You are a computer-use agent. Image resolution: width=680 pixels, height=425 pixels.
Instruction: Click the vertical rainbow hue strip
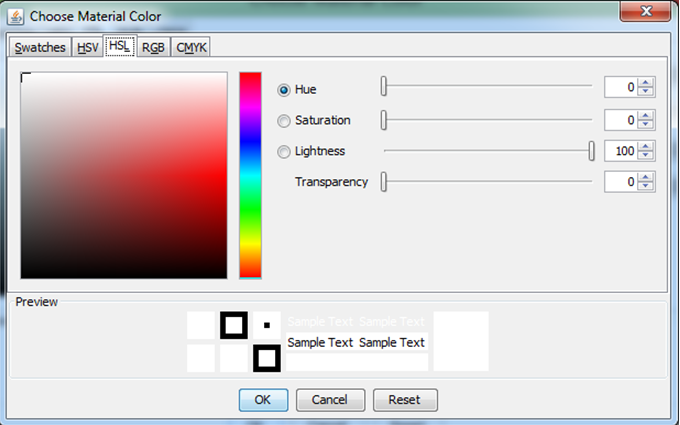coord(250,175)
